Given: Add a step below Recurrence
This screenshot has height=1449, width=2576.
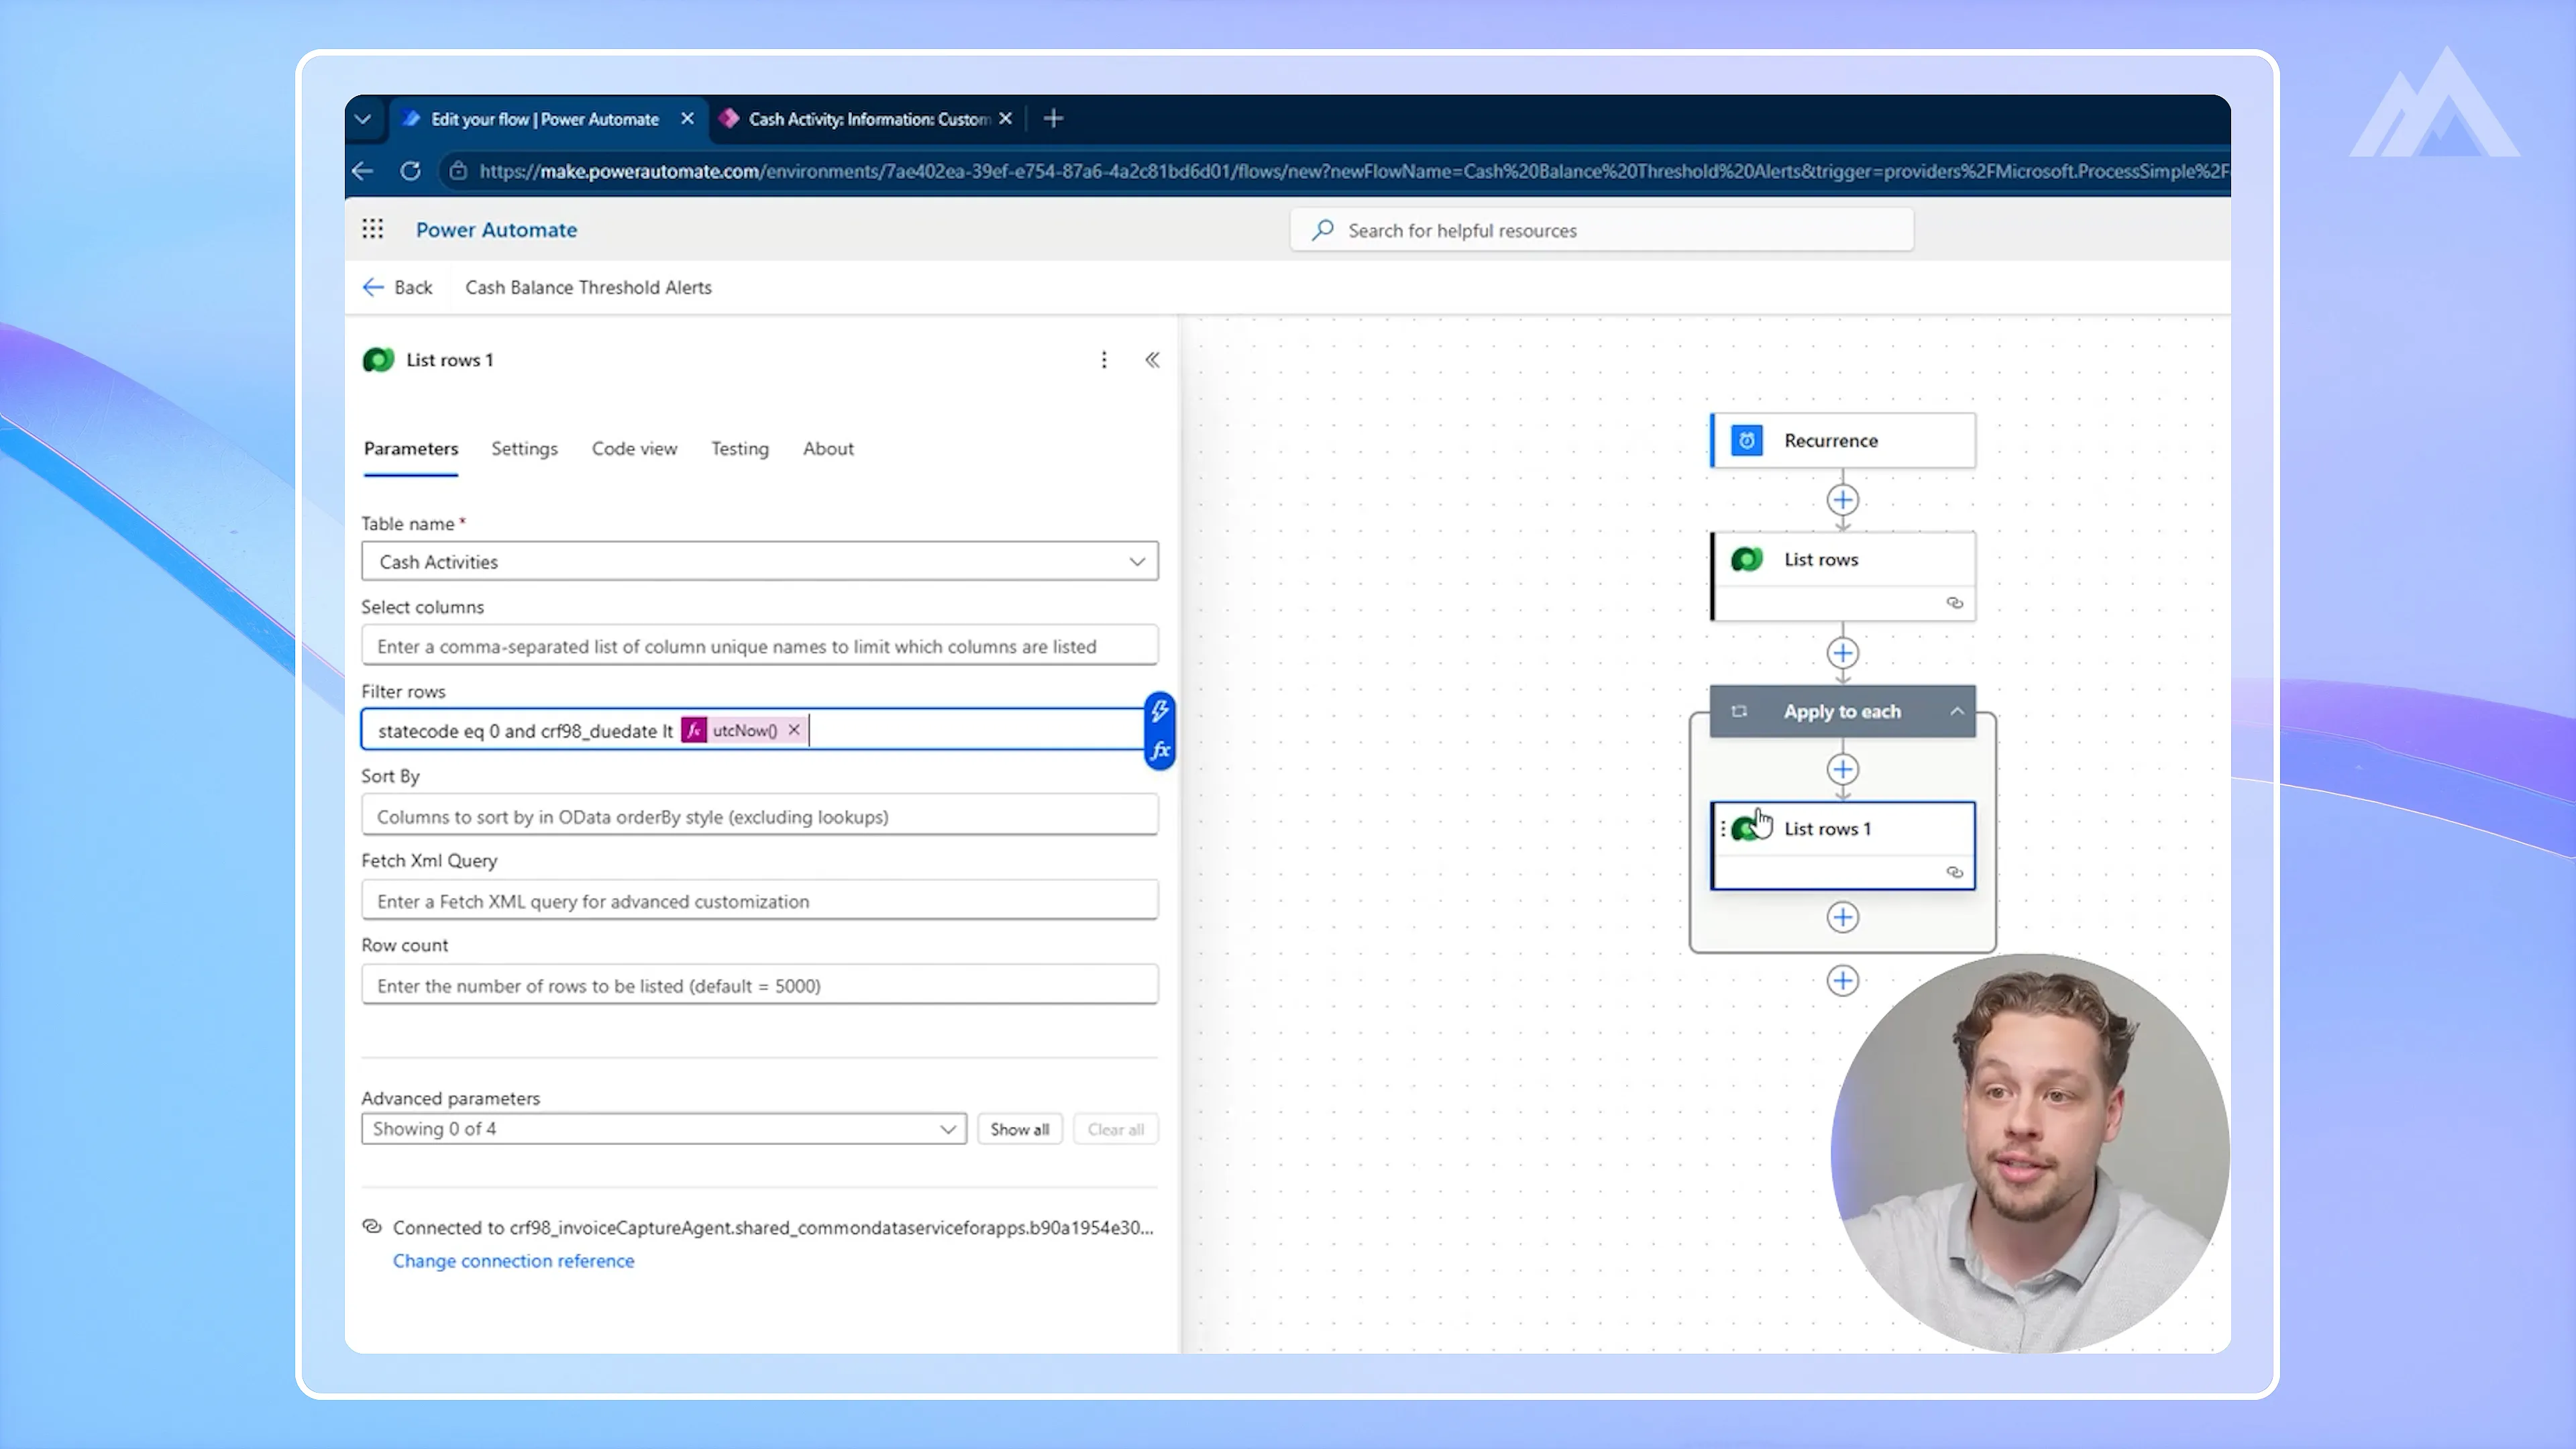Looking at the screenshot, I should click(1843, 500).
